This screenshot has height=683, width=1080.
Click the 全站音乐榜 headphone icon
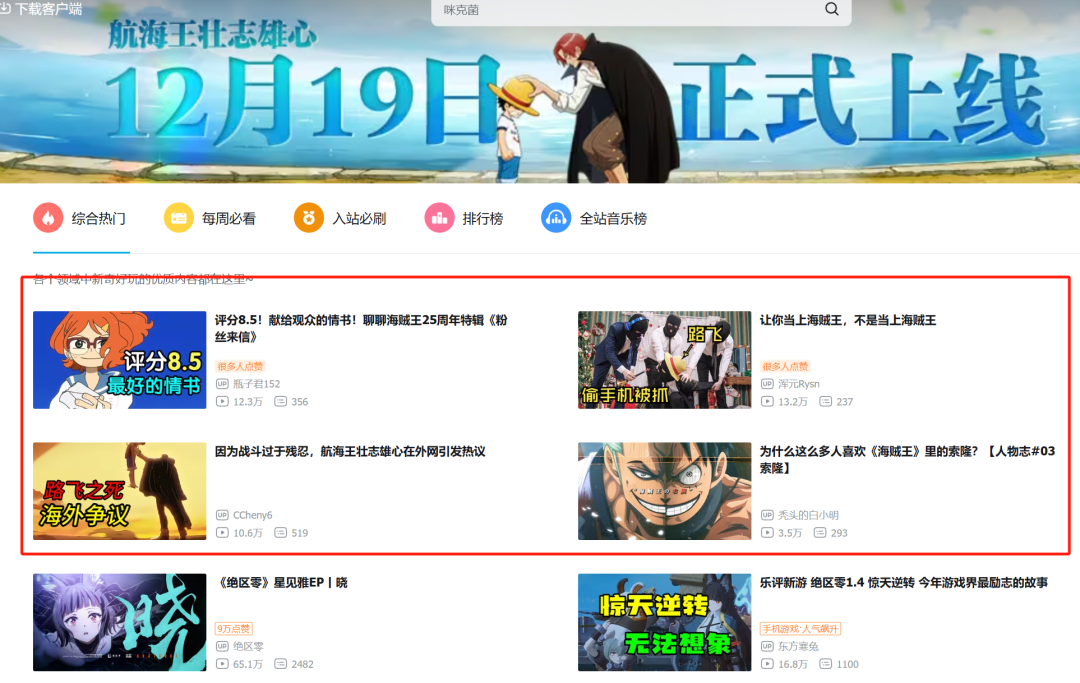(556, 217)
